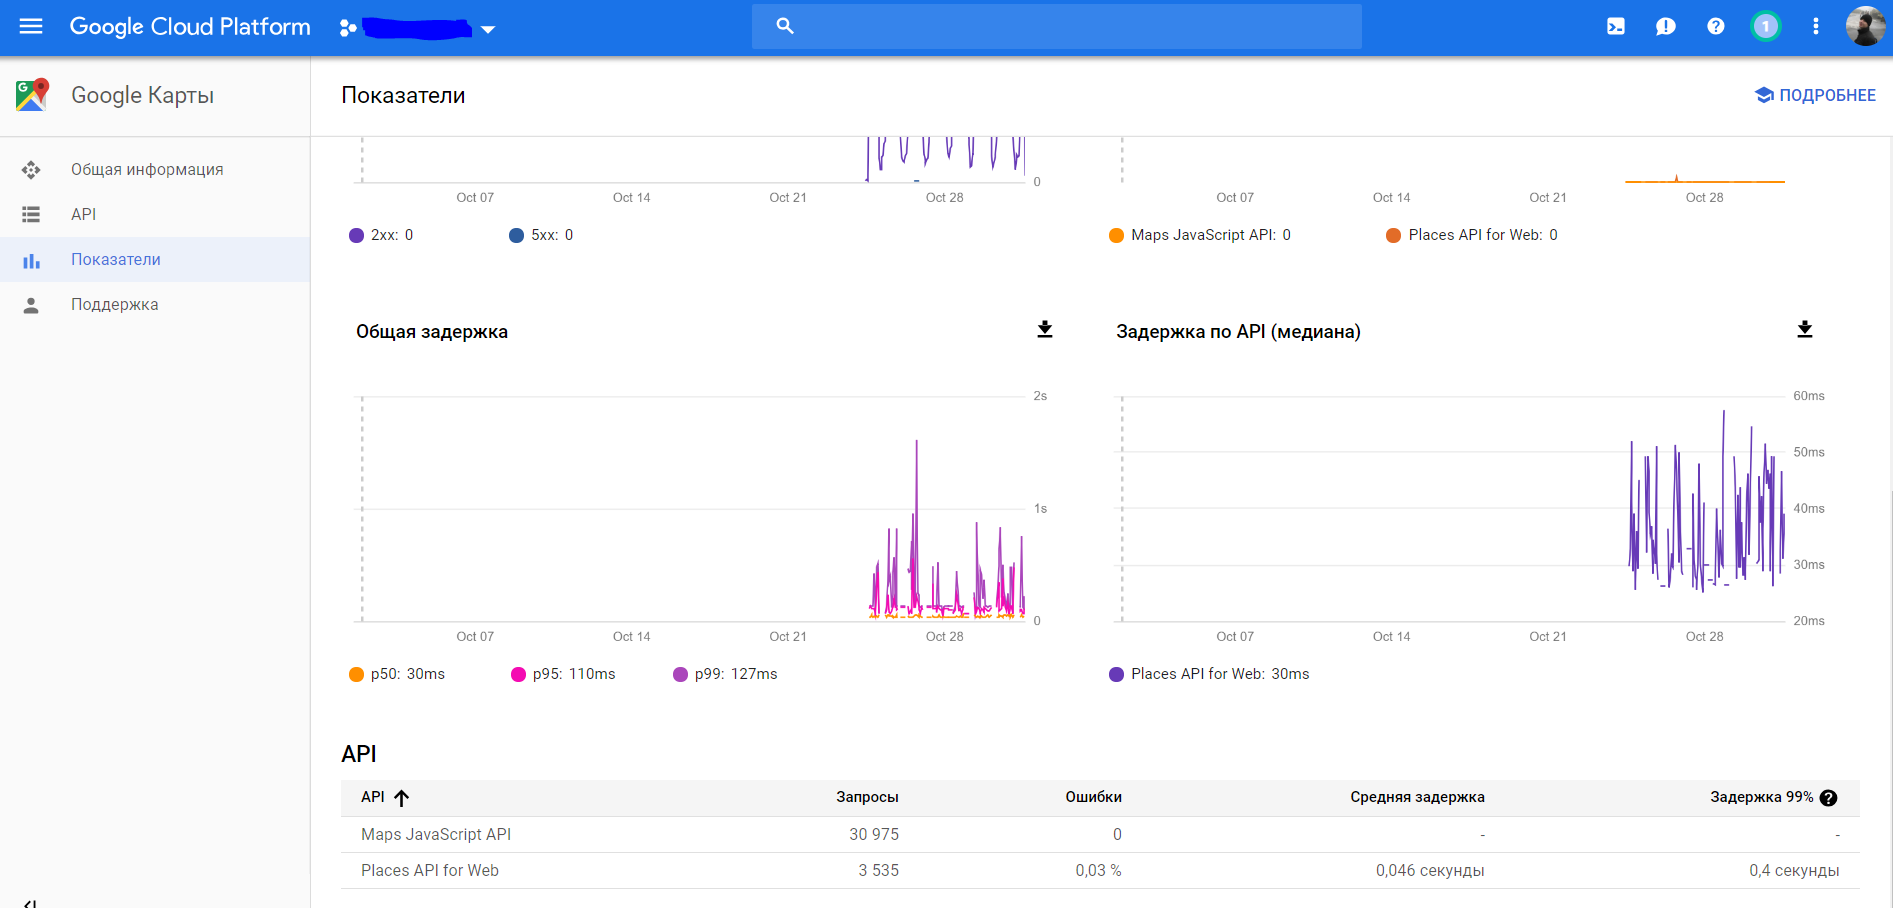The height and width of the screenshot is (908, 1893).
Task: Sort by the Ошибки column header
Action: pos(1093,797)
